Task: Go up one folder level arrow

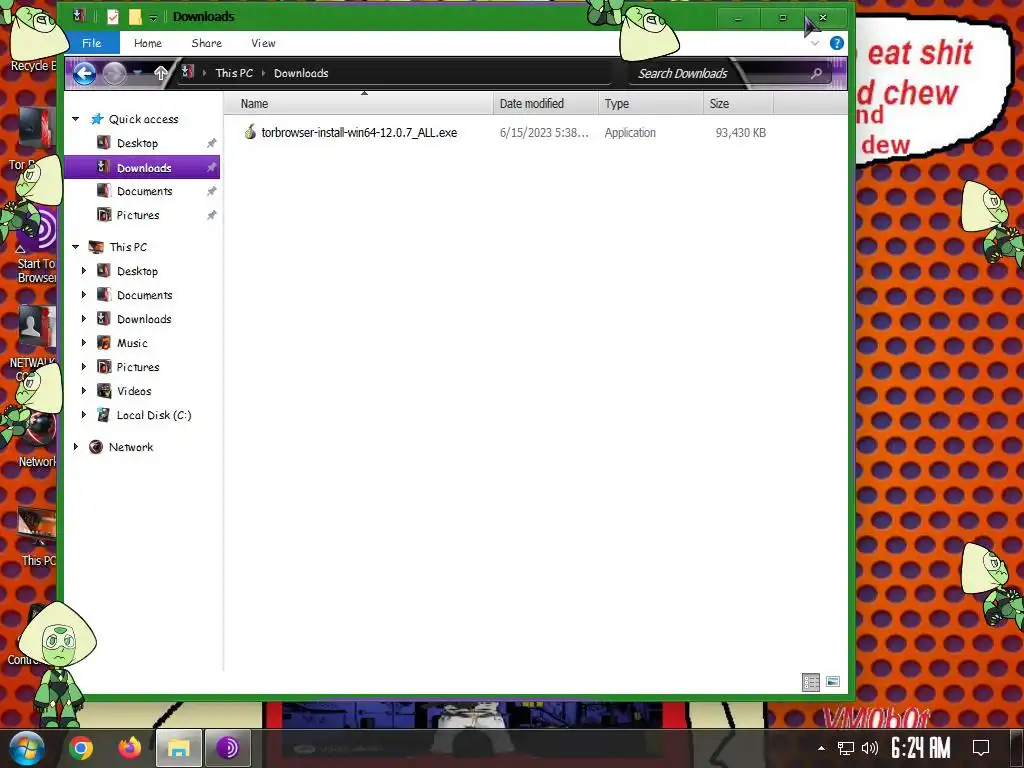Action: (x=161, y=73)
